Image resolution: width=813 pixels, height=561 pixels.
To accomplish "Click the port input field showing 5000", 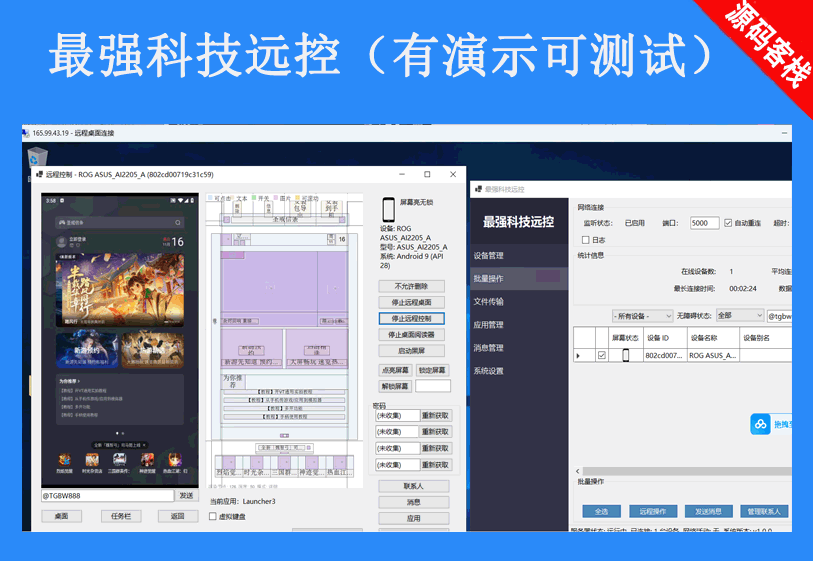I will 704,223.
